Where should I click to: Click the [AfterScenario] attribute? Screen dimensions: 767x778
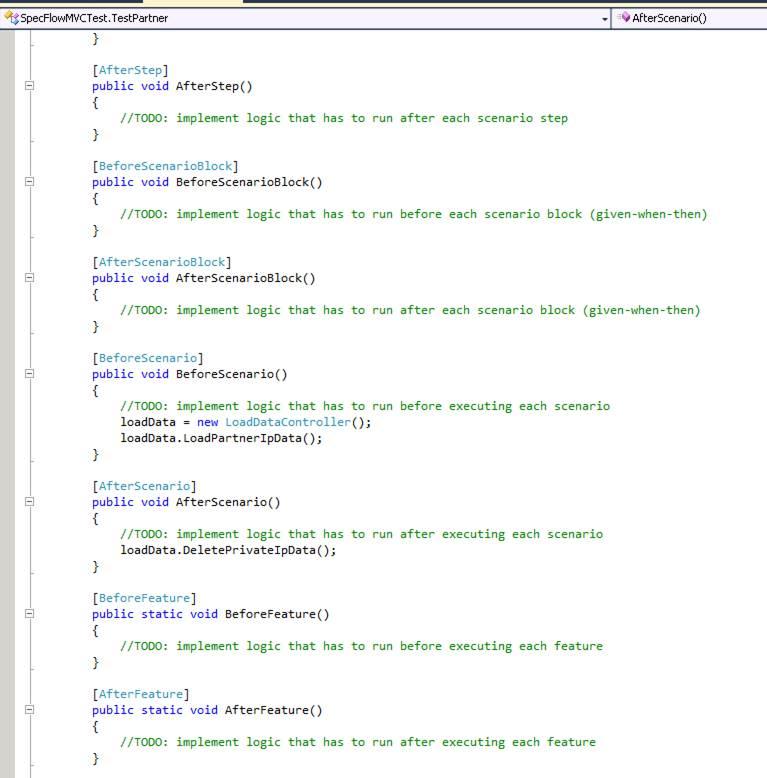tap(144, 486)
